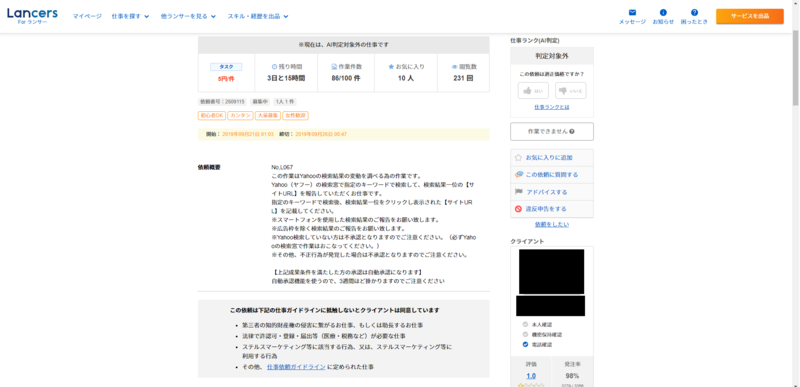
Task: Click the star icon beside お気に入り stat
Action: tap(391, 67)
